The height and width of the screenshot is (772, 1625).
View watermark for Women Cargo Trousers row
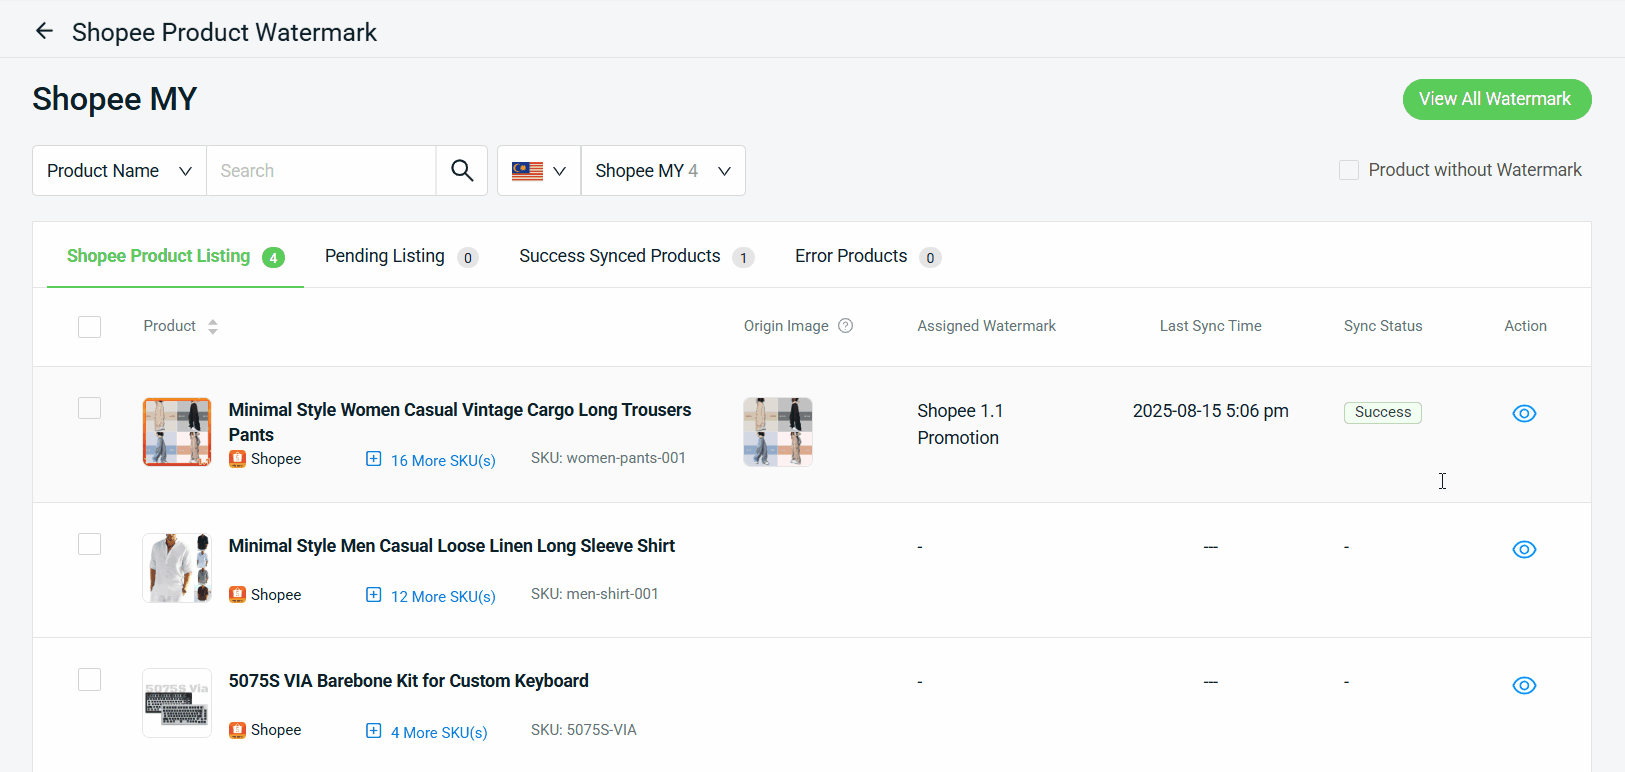(x=1524, y=413)
